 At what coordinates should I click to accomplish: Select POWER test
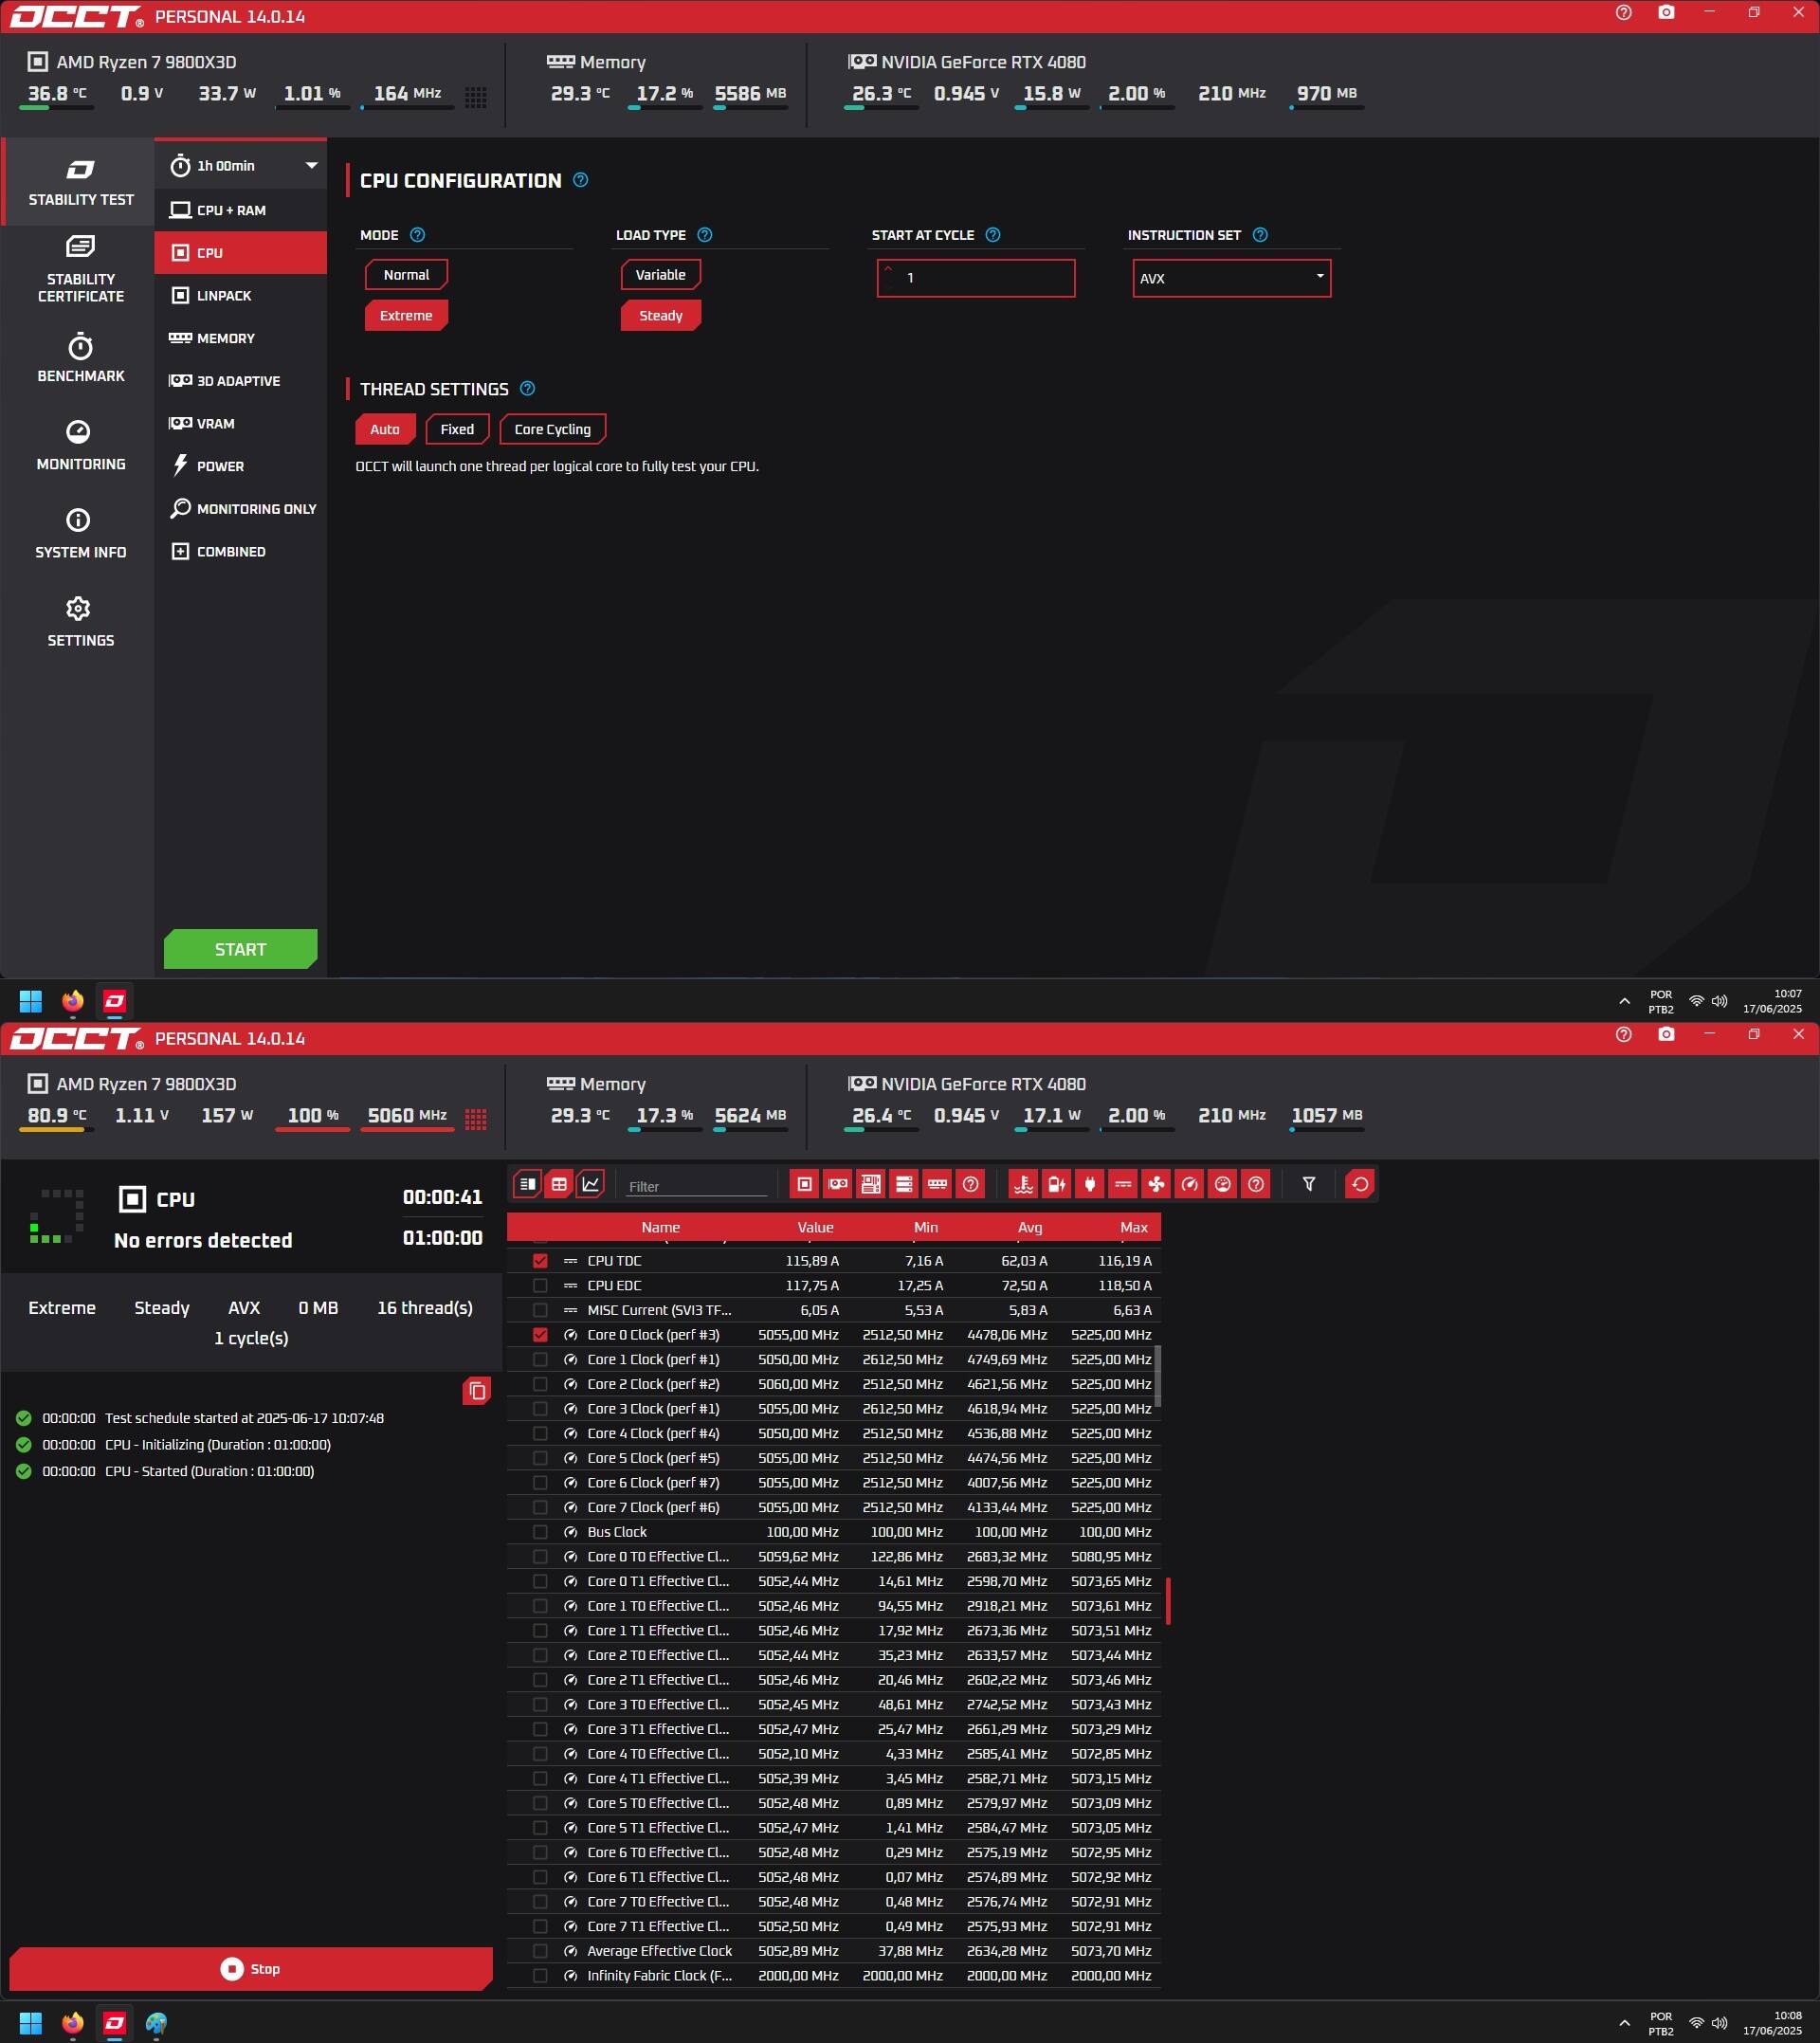click(241, 466)
